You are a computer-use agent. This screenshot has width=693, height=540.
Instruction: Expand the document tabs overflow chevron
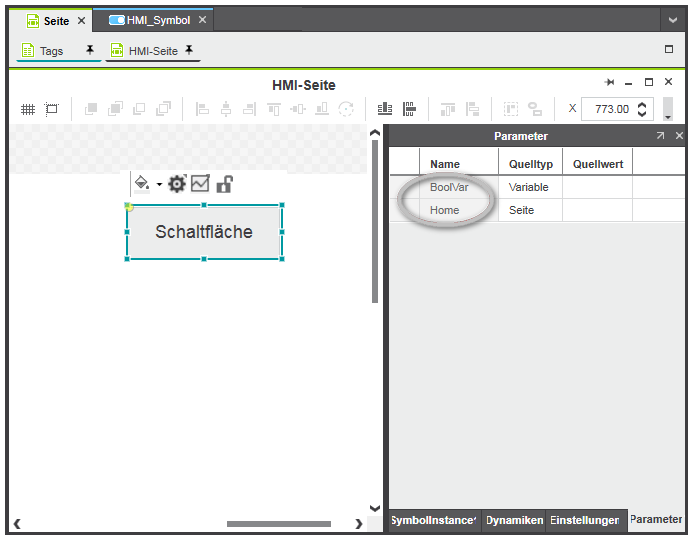pyautogui.click(x=673, y=20)
